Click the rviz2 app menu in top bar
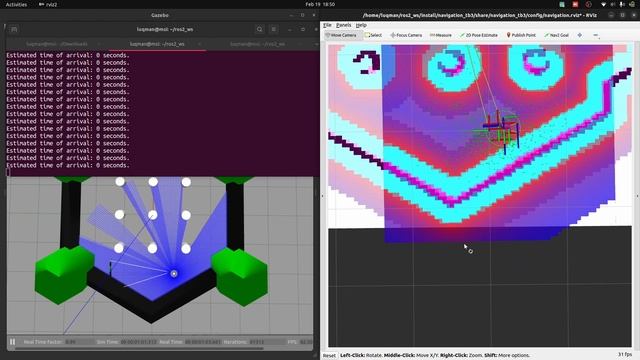Viewport: 640px width, 360px height. pos(48,4)
